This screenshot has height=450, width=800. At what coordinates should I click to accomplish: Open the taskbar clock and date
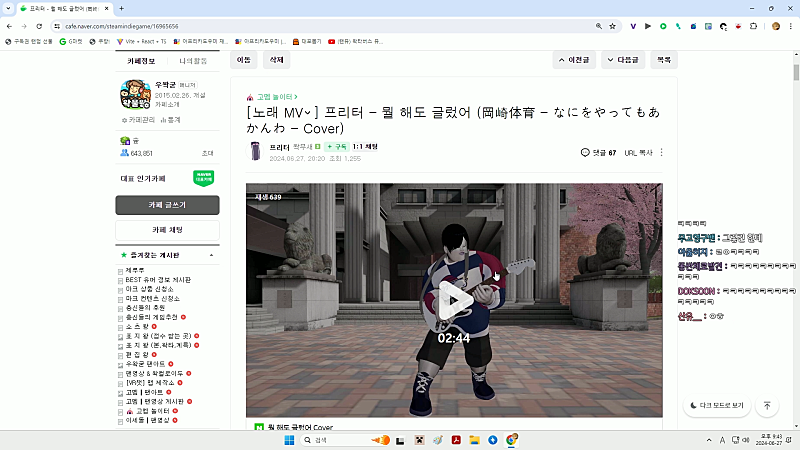click(x=770, y=440)
